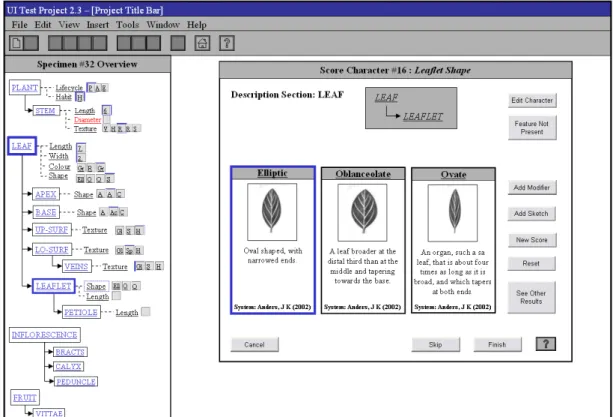Select the LEAF node in overview tree
This screenshot has height=417, width=613.
coord(22,146)
